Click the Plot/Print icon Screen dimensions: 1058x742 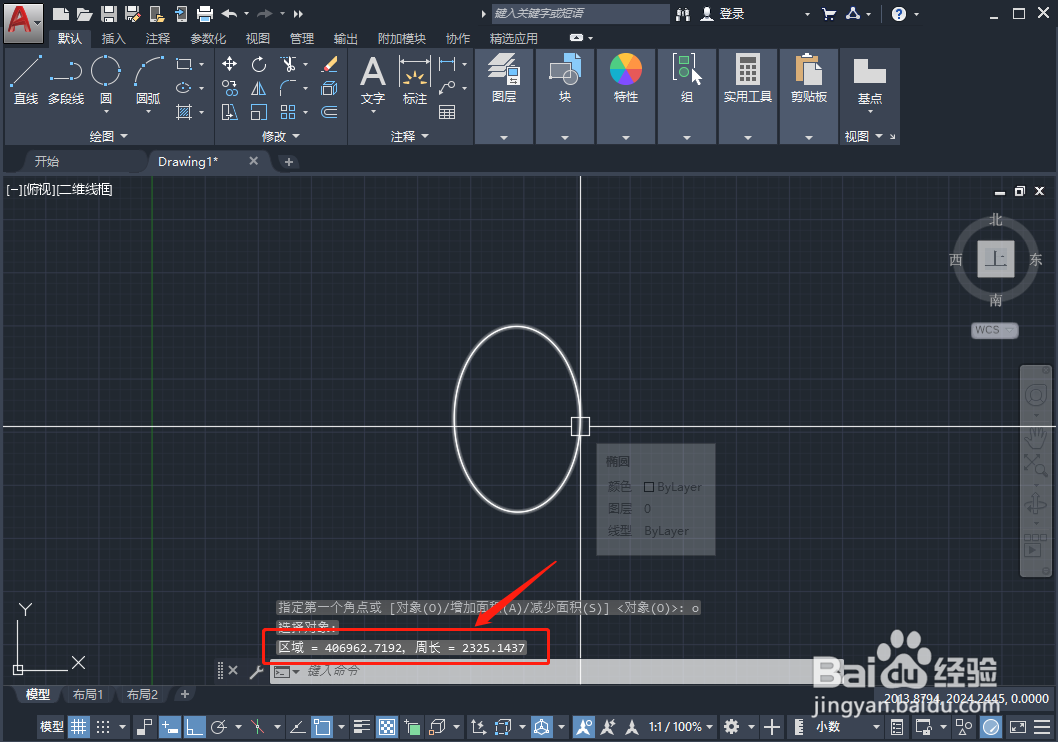pos(204,13)
